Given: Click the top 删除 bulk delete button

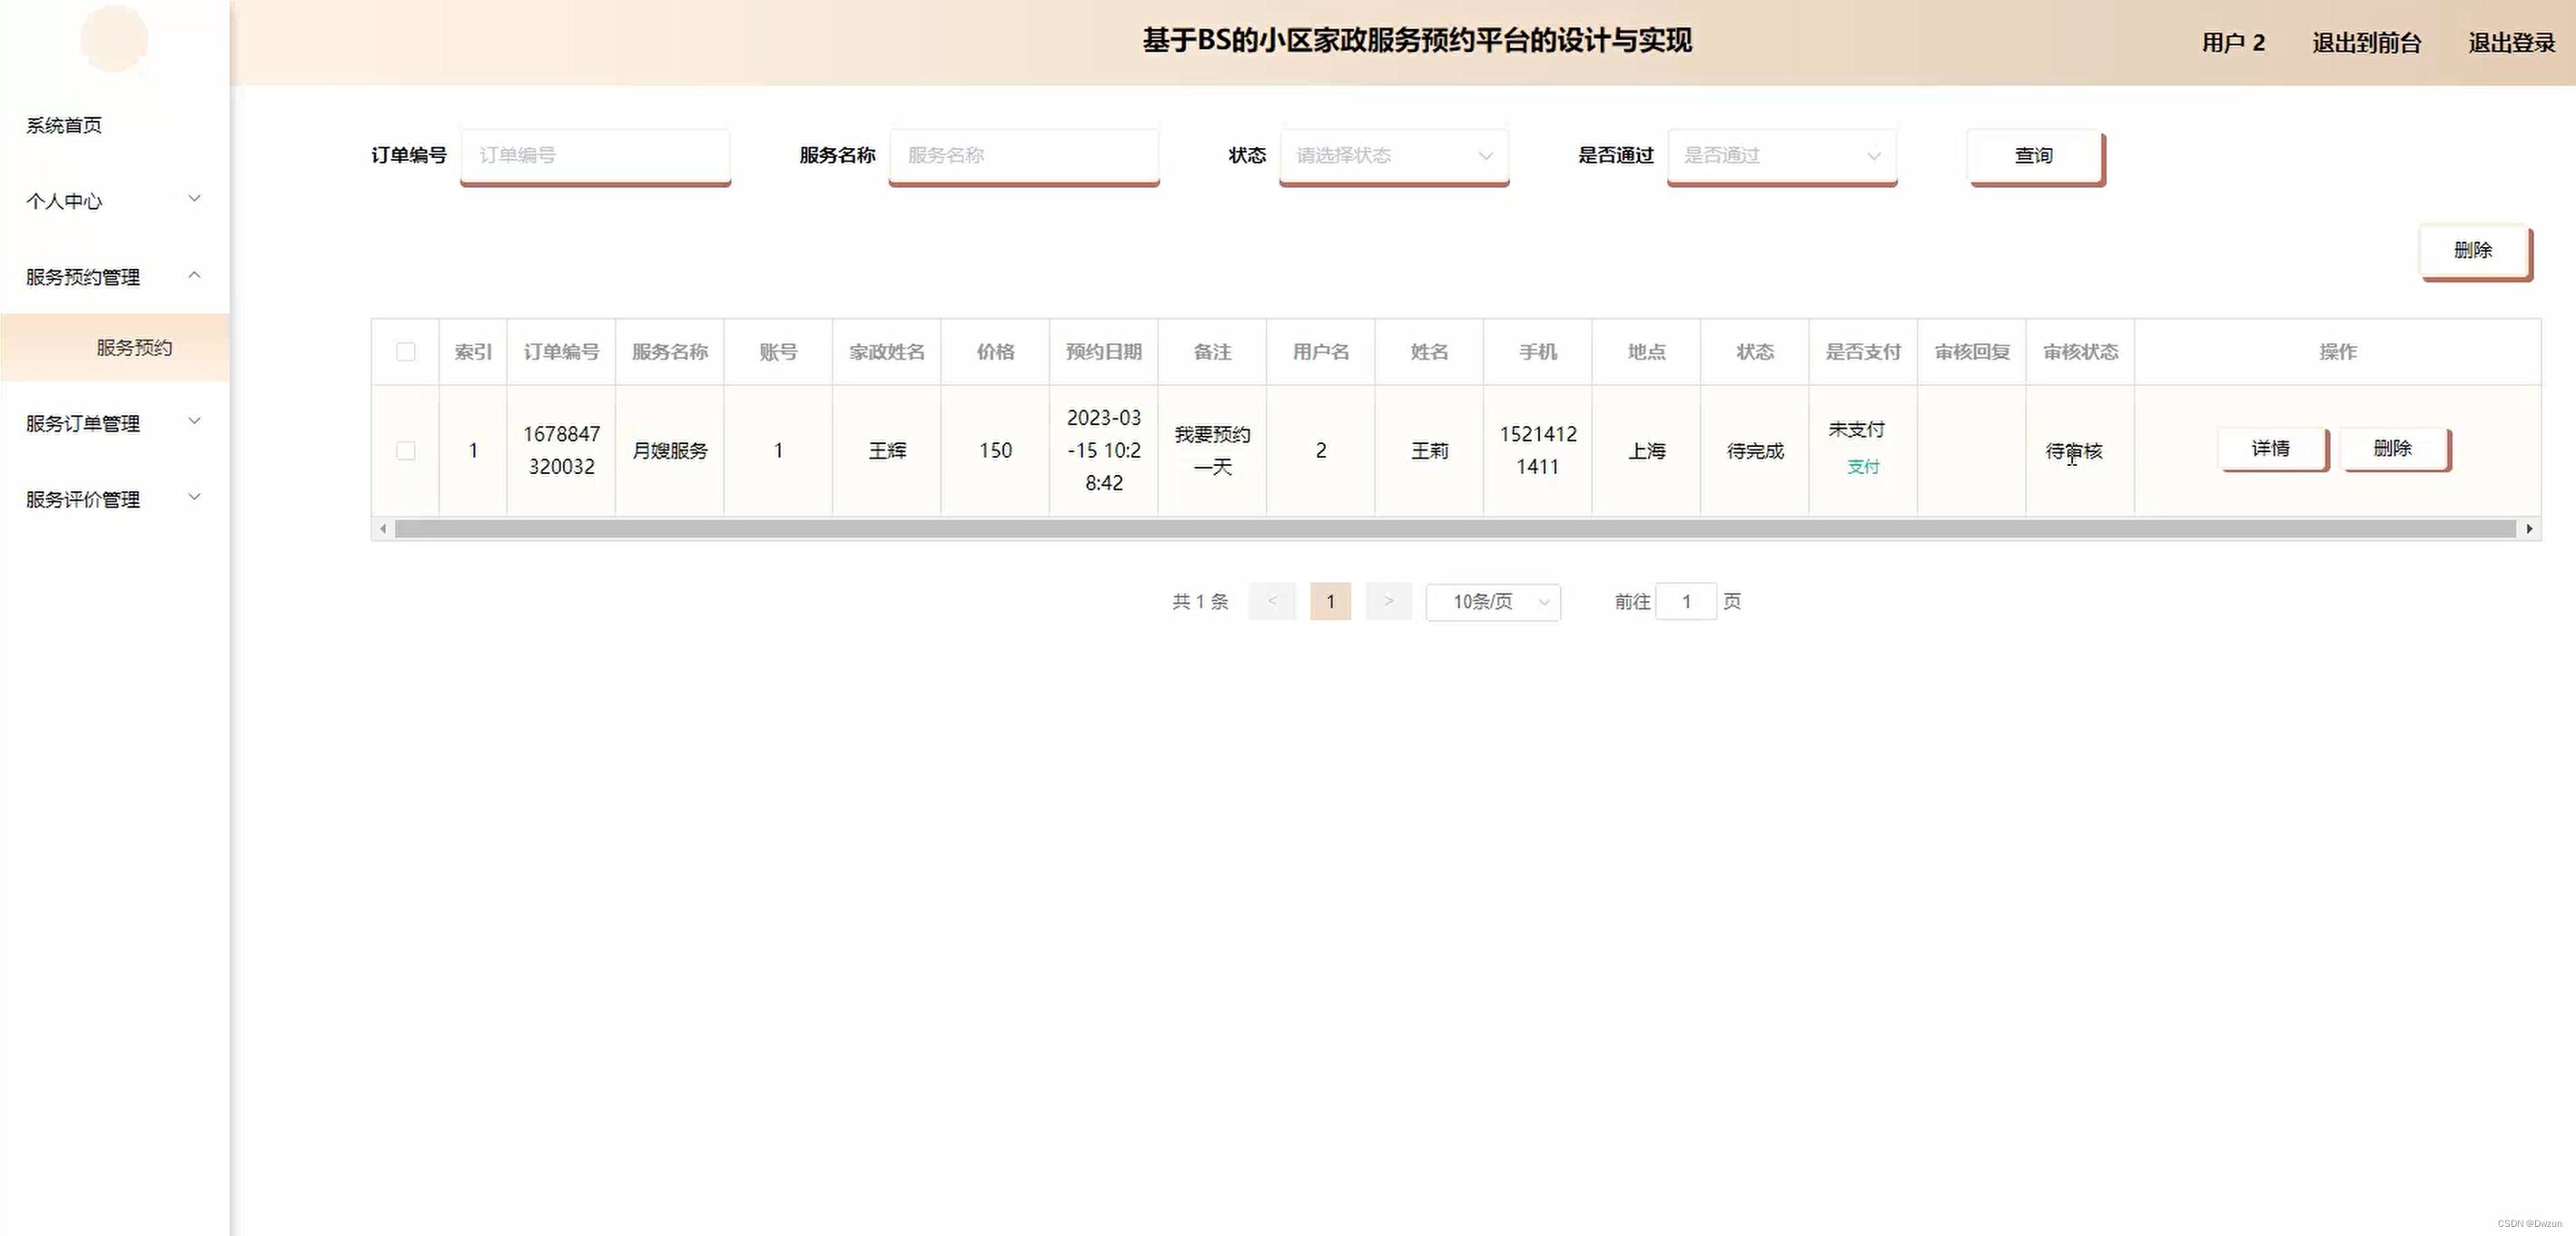Looking at the screenshot, I should (2474, 250).
